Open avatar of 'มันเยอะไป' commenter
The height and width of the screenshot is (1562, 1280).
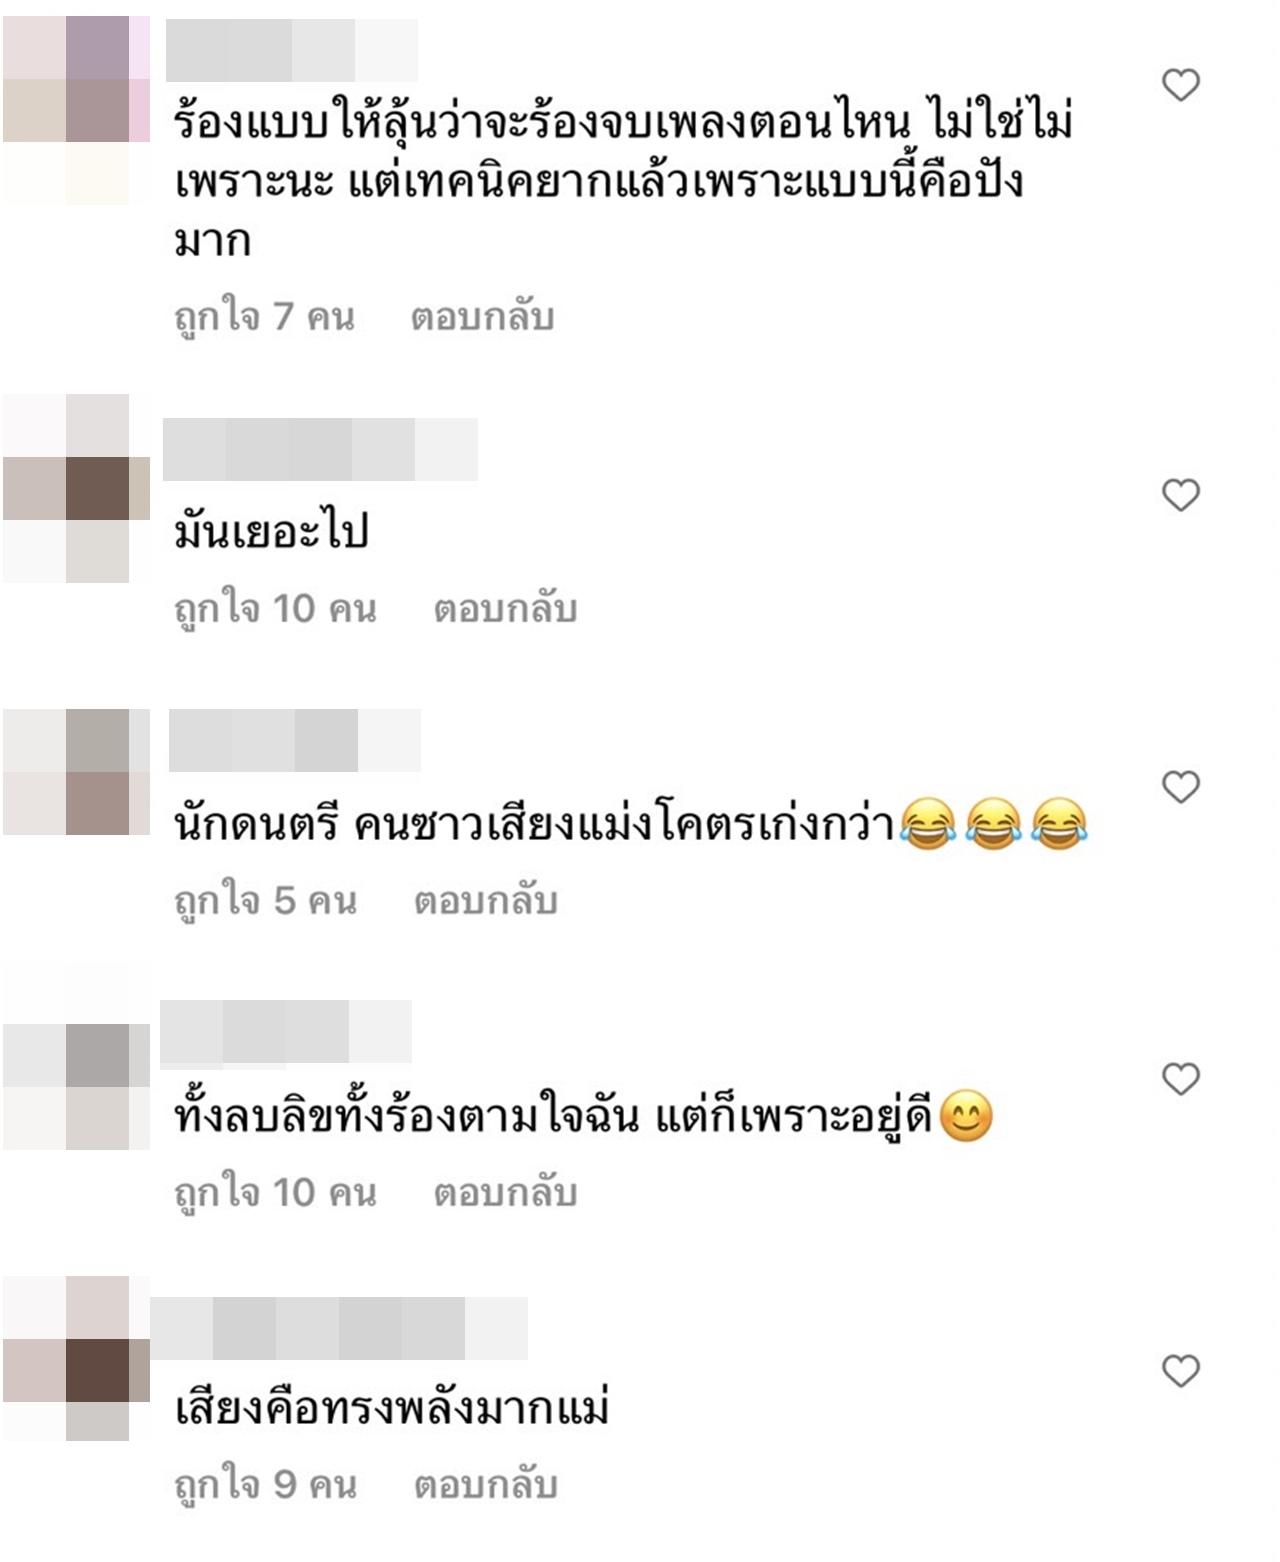[x=76, y=488]
